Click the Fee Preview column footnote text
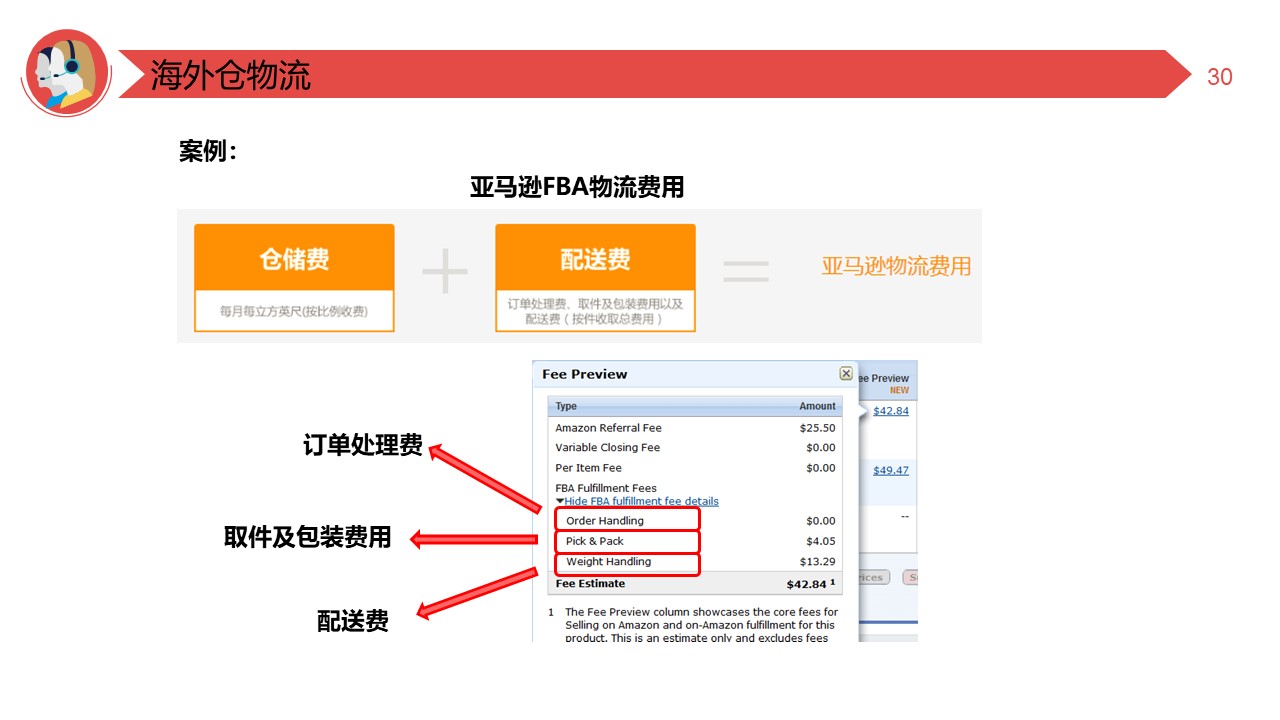This screenshot has height=720, width=1280. coord(701,625)
